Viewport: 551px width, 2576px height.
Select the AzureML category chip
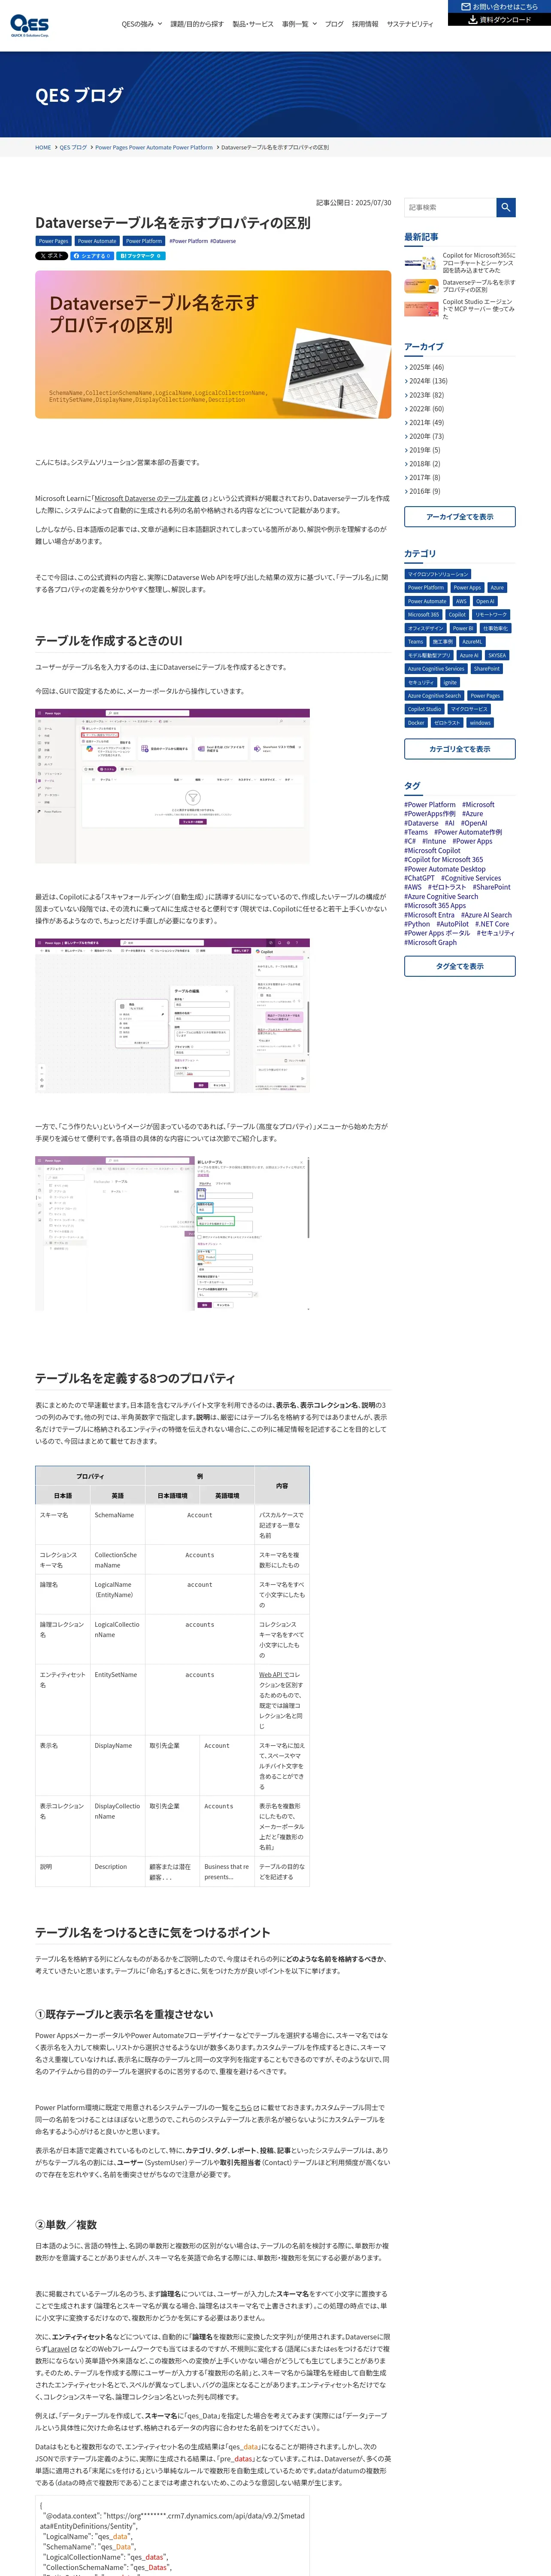472,642
